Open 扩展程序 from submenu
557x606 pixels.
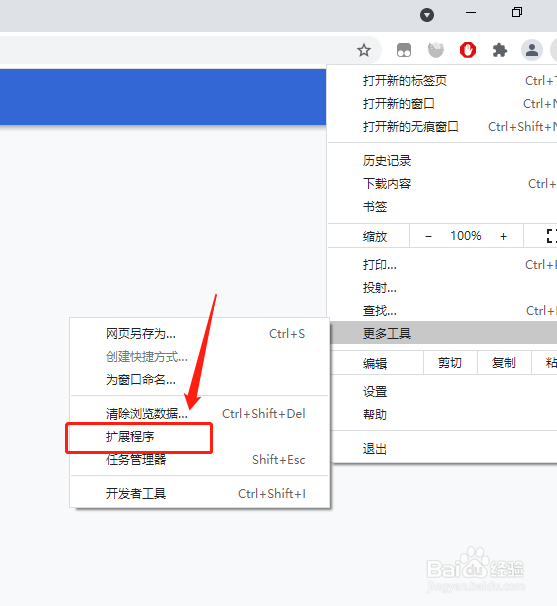(199, 437)
